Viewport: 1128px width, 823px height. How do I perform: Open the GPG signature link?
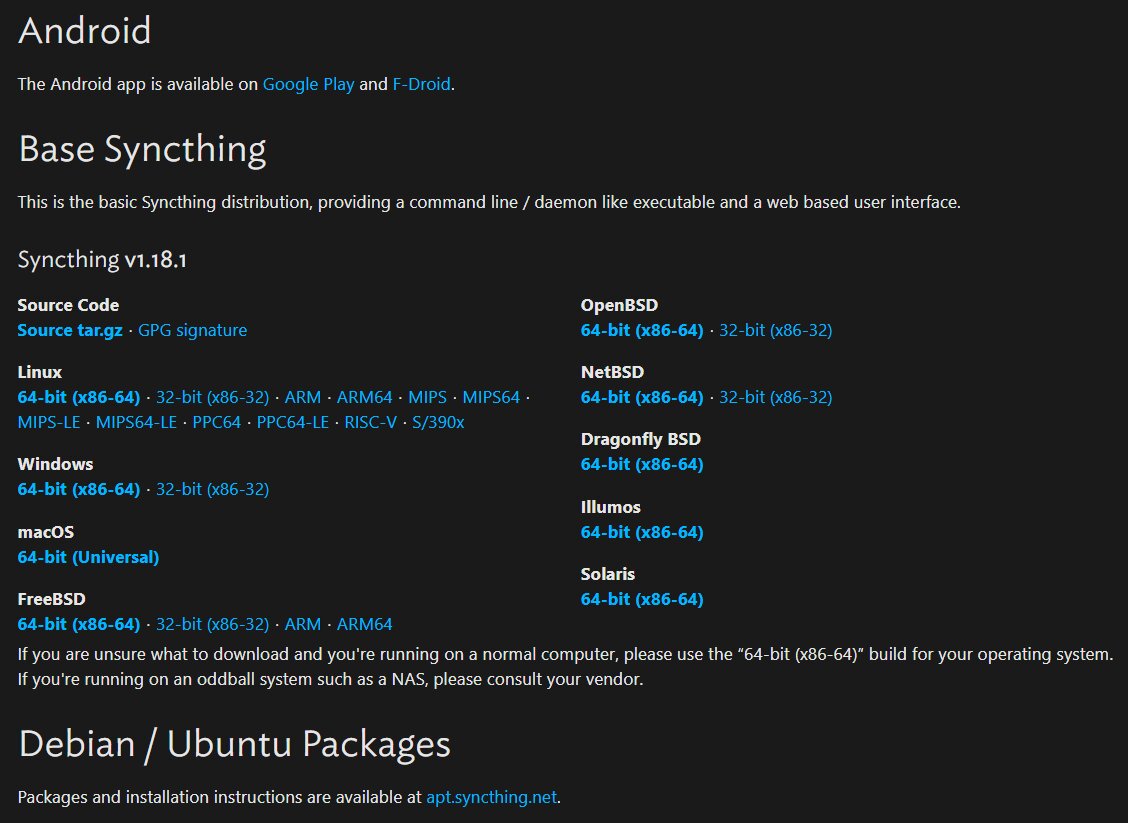tap(192, 330)
